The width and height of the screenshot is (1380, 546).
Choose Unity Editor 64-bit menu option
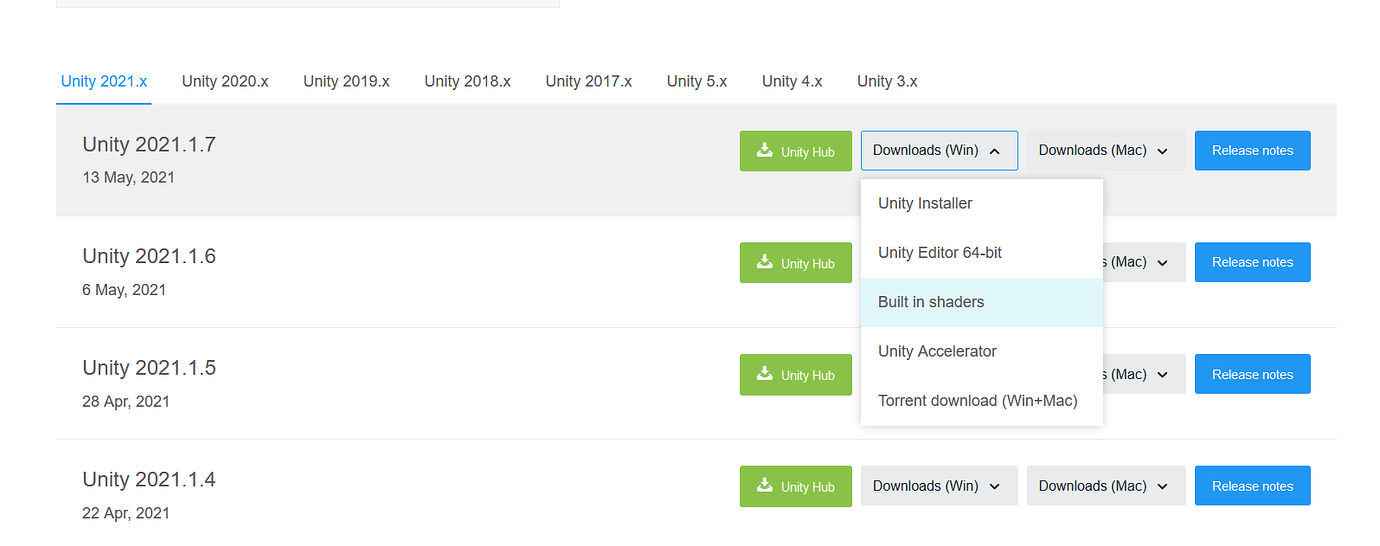coord(940,253)
